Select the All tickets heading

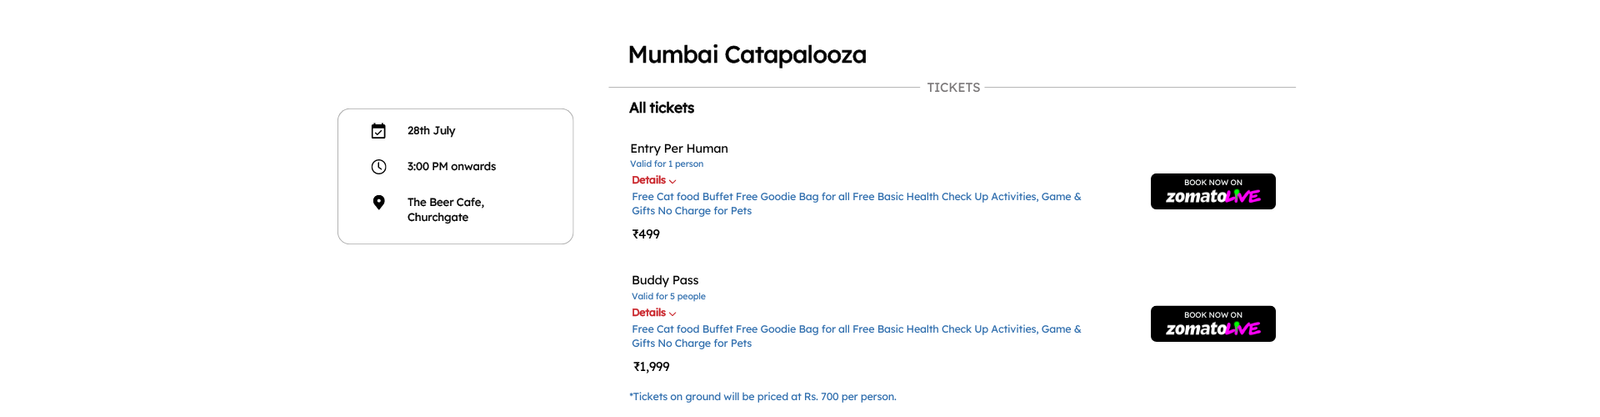661,108
